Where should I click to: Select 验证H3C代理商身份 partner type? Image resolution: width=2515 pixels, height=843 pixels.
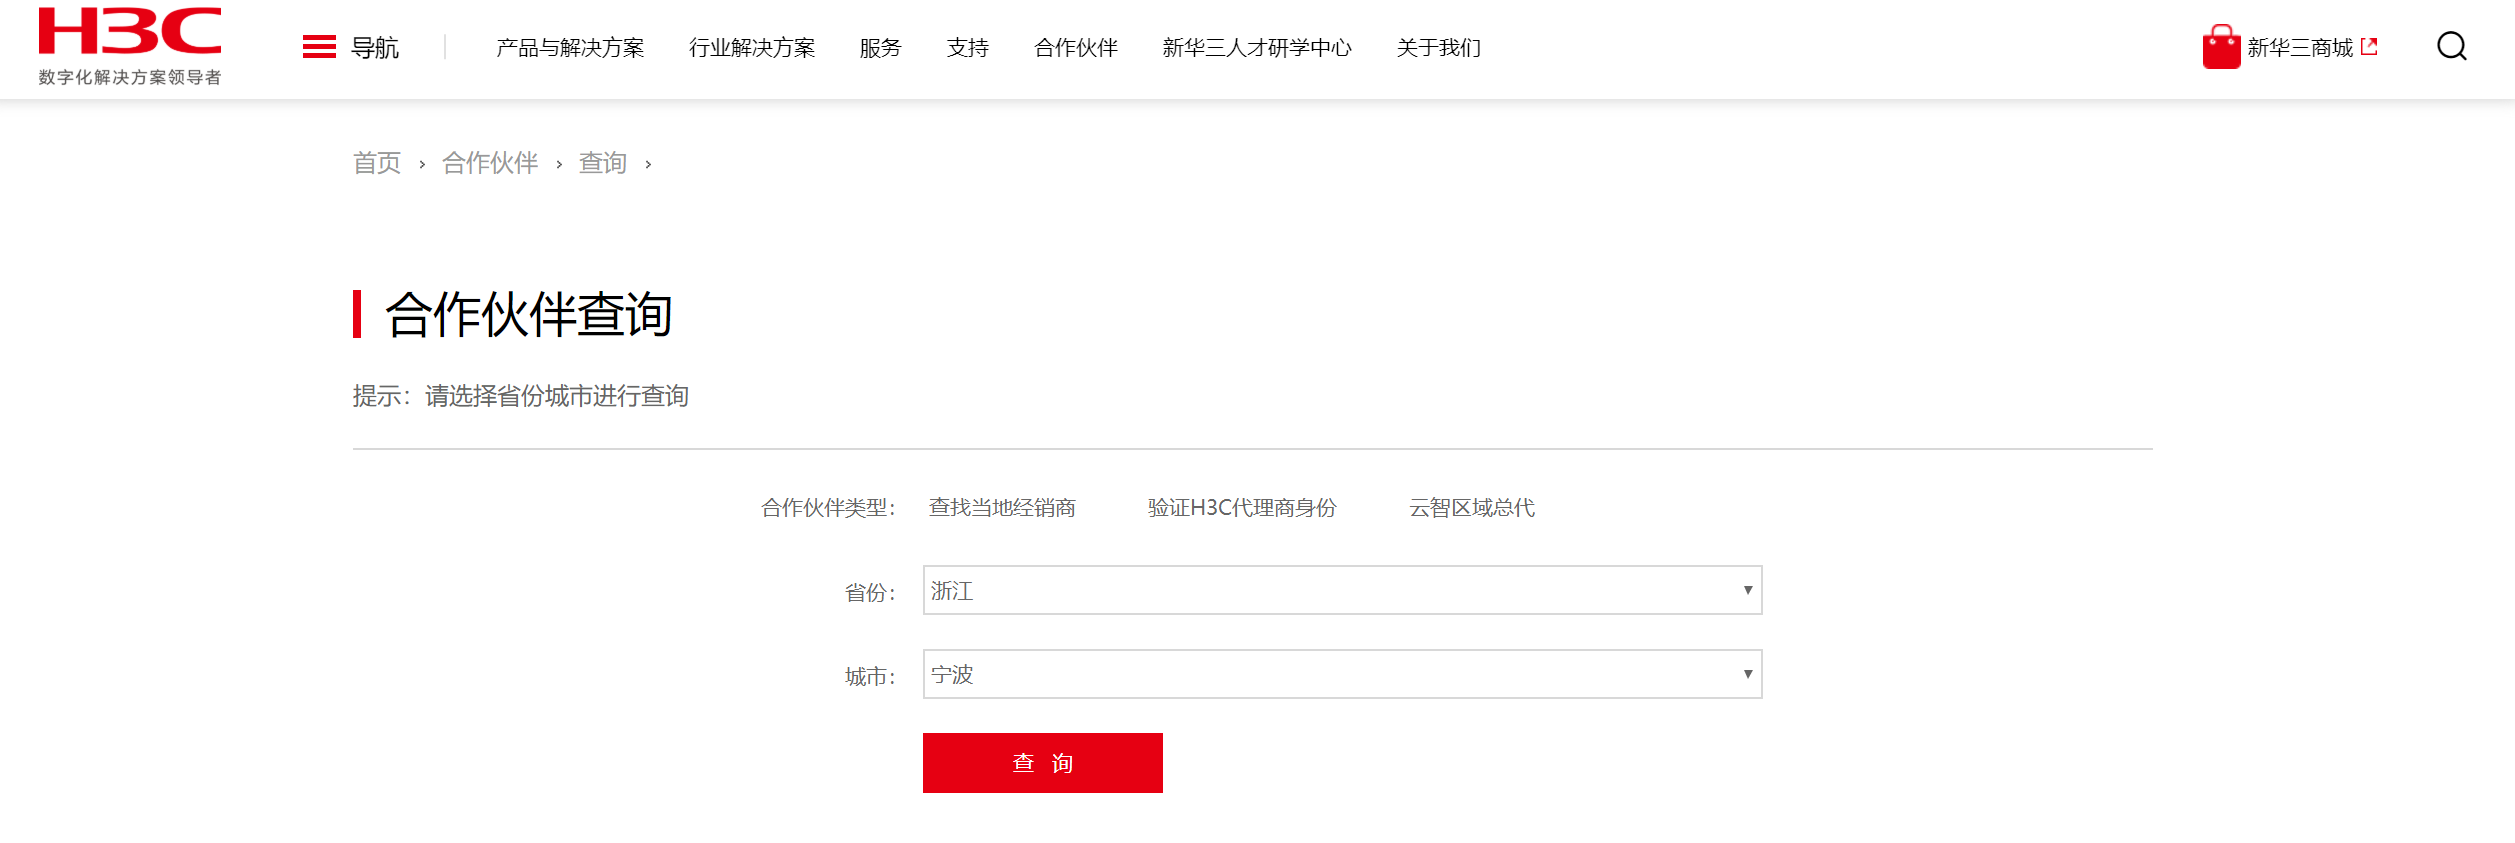point(1242,508)
